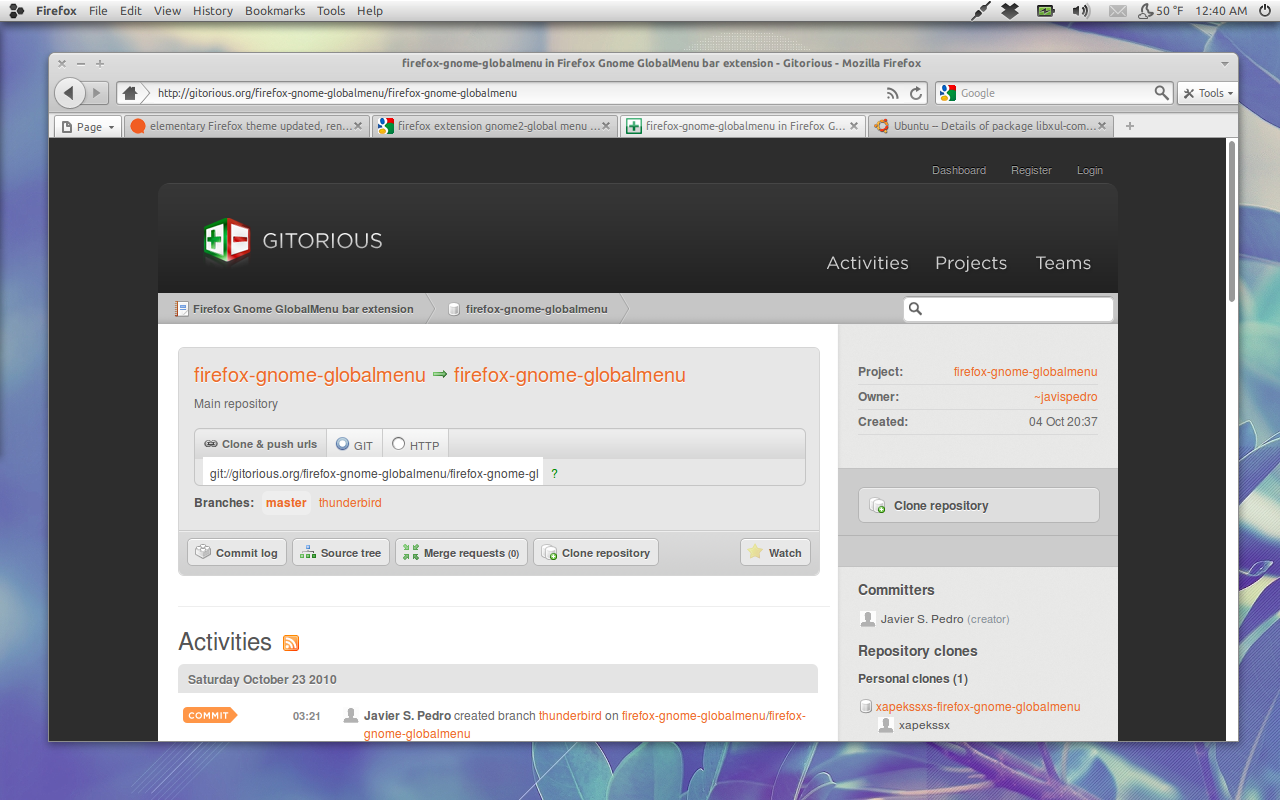Click the Dashboard link
The height and width of the screenshot is (800, 1280).
(x=959, y=170)
